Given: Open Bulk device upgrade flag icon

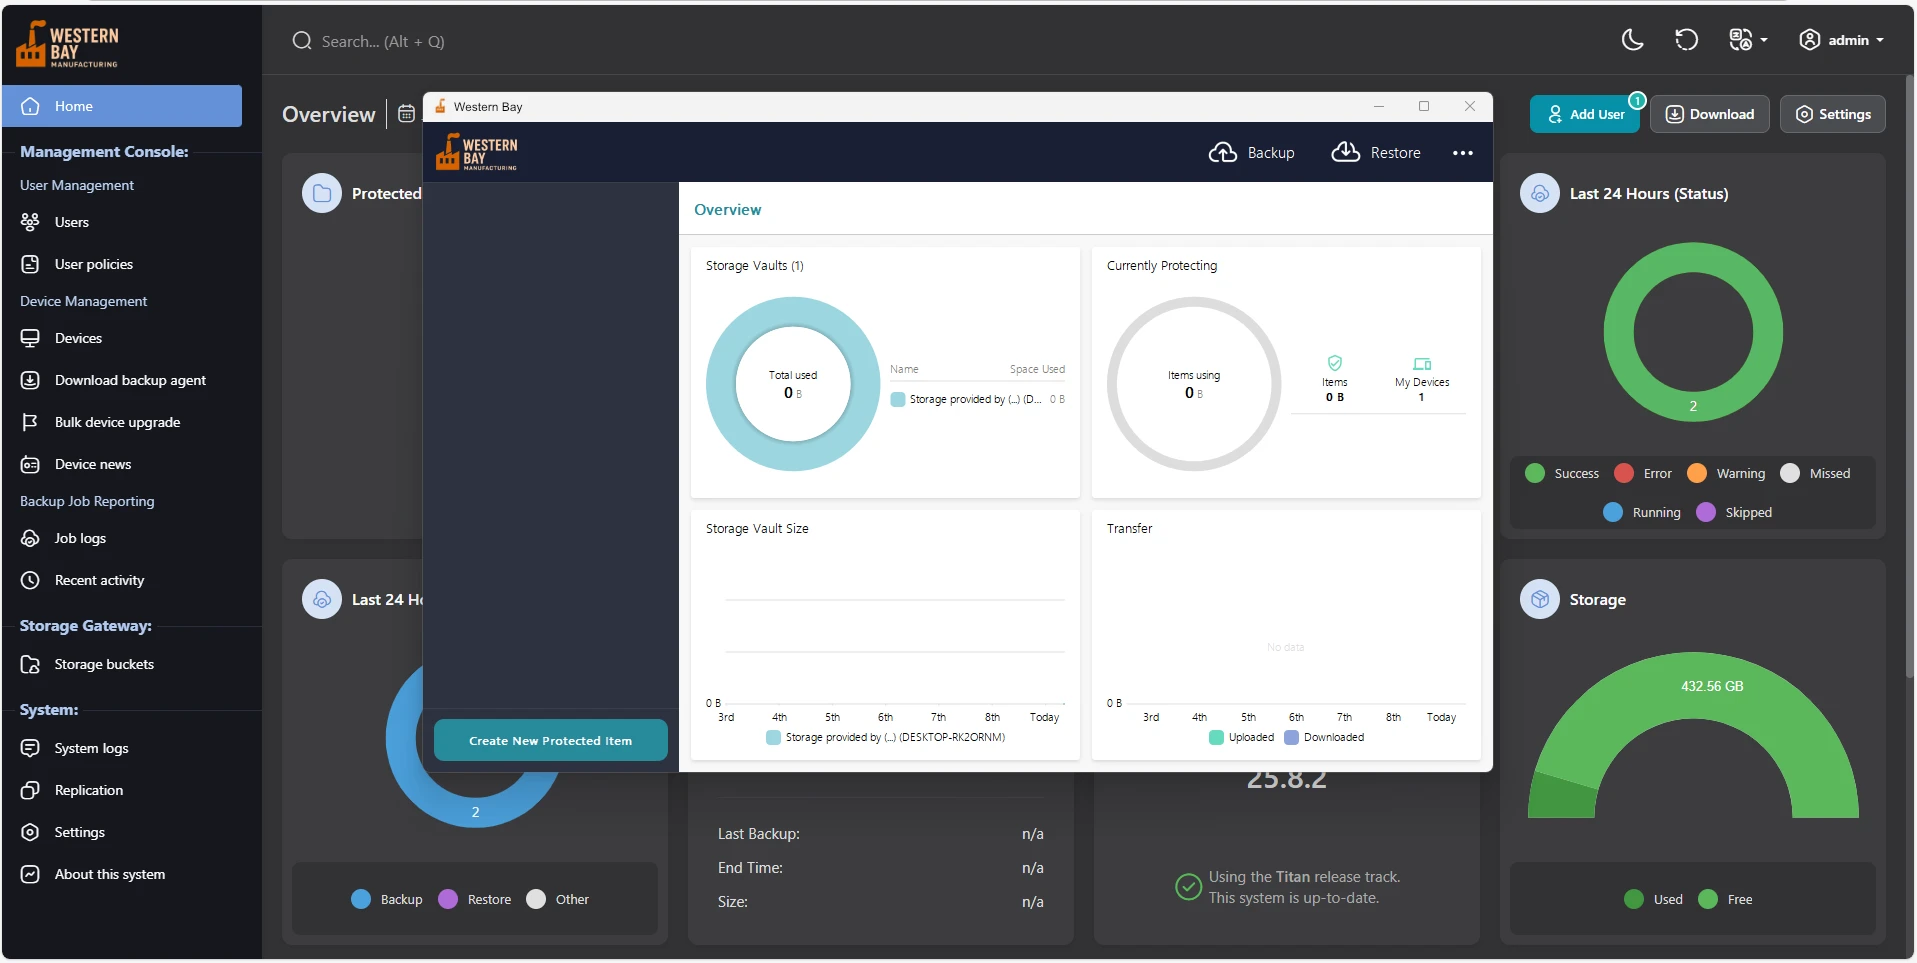Looking at the screenshot, I should click(x=30, y=422).
